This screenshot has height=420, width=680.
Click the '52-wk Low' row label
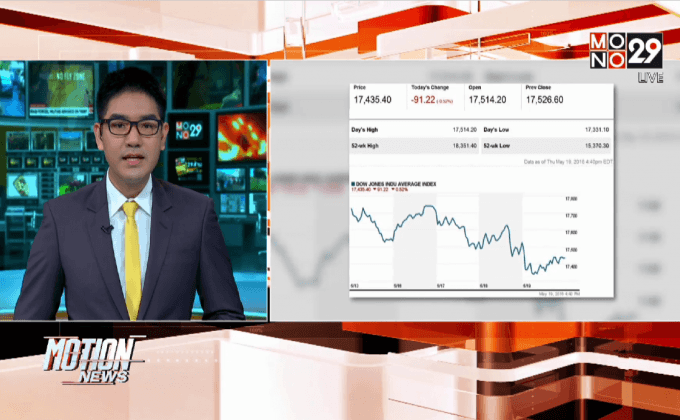497,146
